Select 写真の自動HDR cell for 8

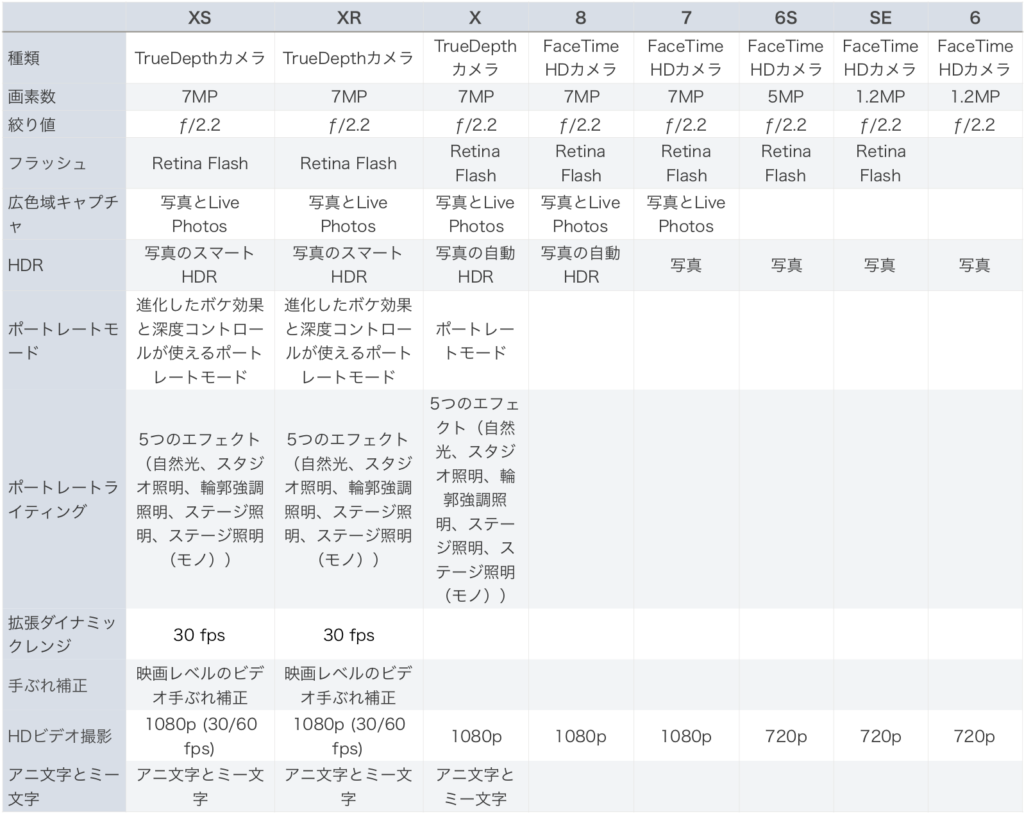tap(581, 265)
